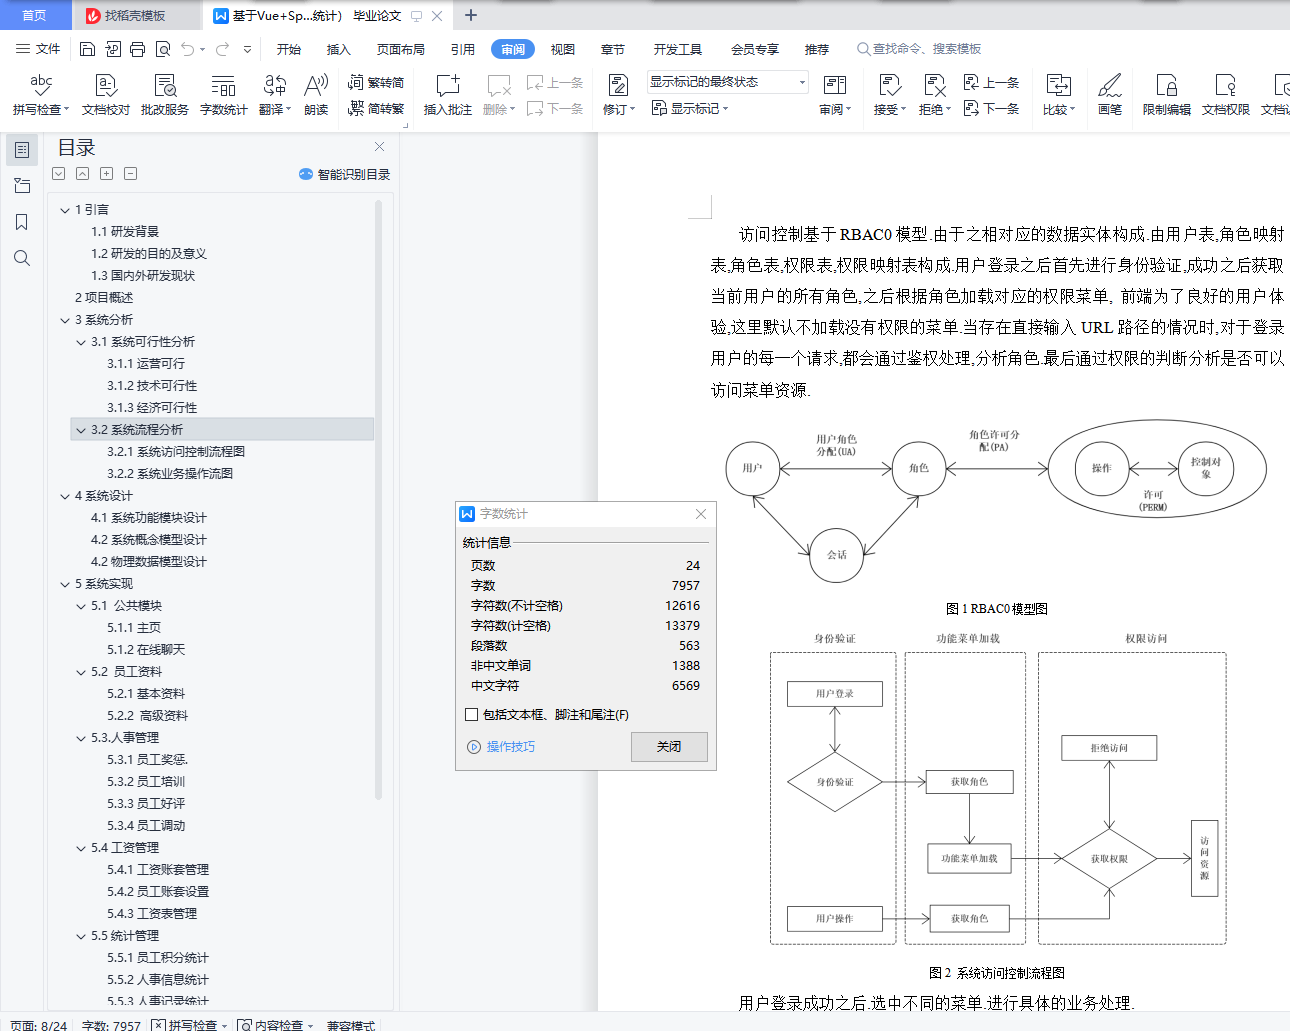Collapse the 5.1 公共模块 node
The width and height of the screenshot is (1290, 1031).
(81, 606)
